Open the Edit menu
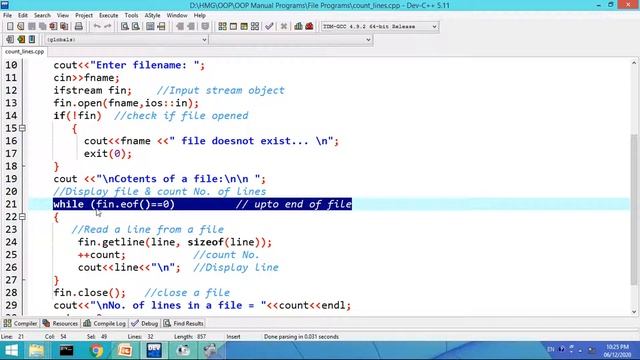640x360 pixels. 22,15
